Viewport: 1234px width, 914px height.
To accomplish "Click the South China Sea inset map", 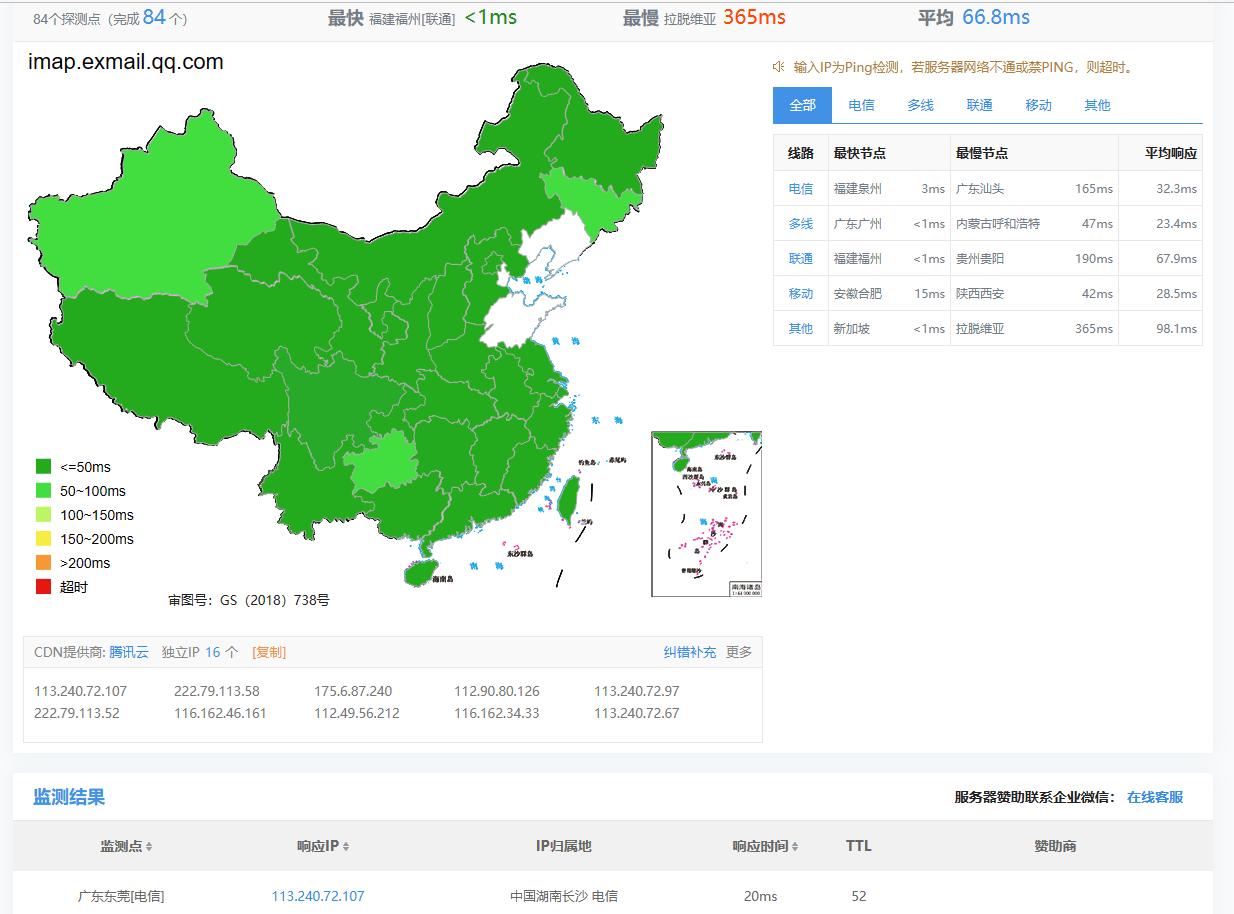I will pyautogui.click(x=705, y=513).
